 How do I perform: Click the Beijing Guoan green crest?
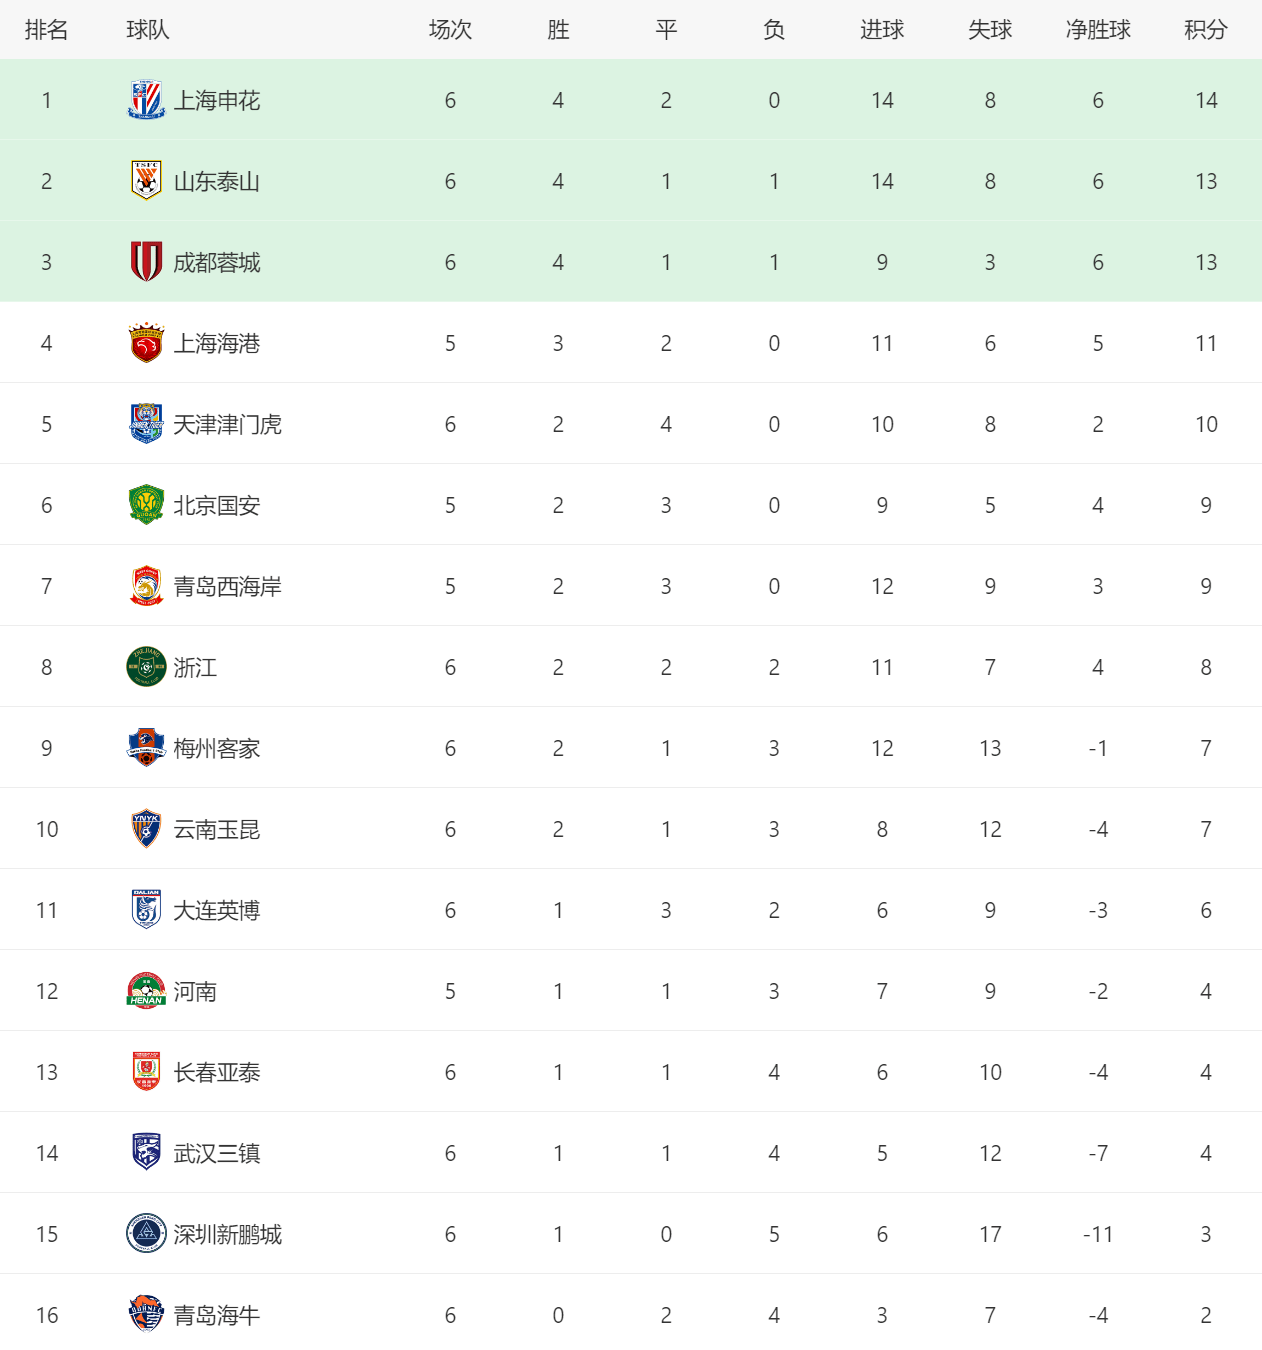pyautogui.click(x=146, y=505)
